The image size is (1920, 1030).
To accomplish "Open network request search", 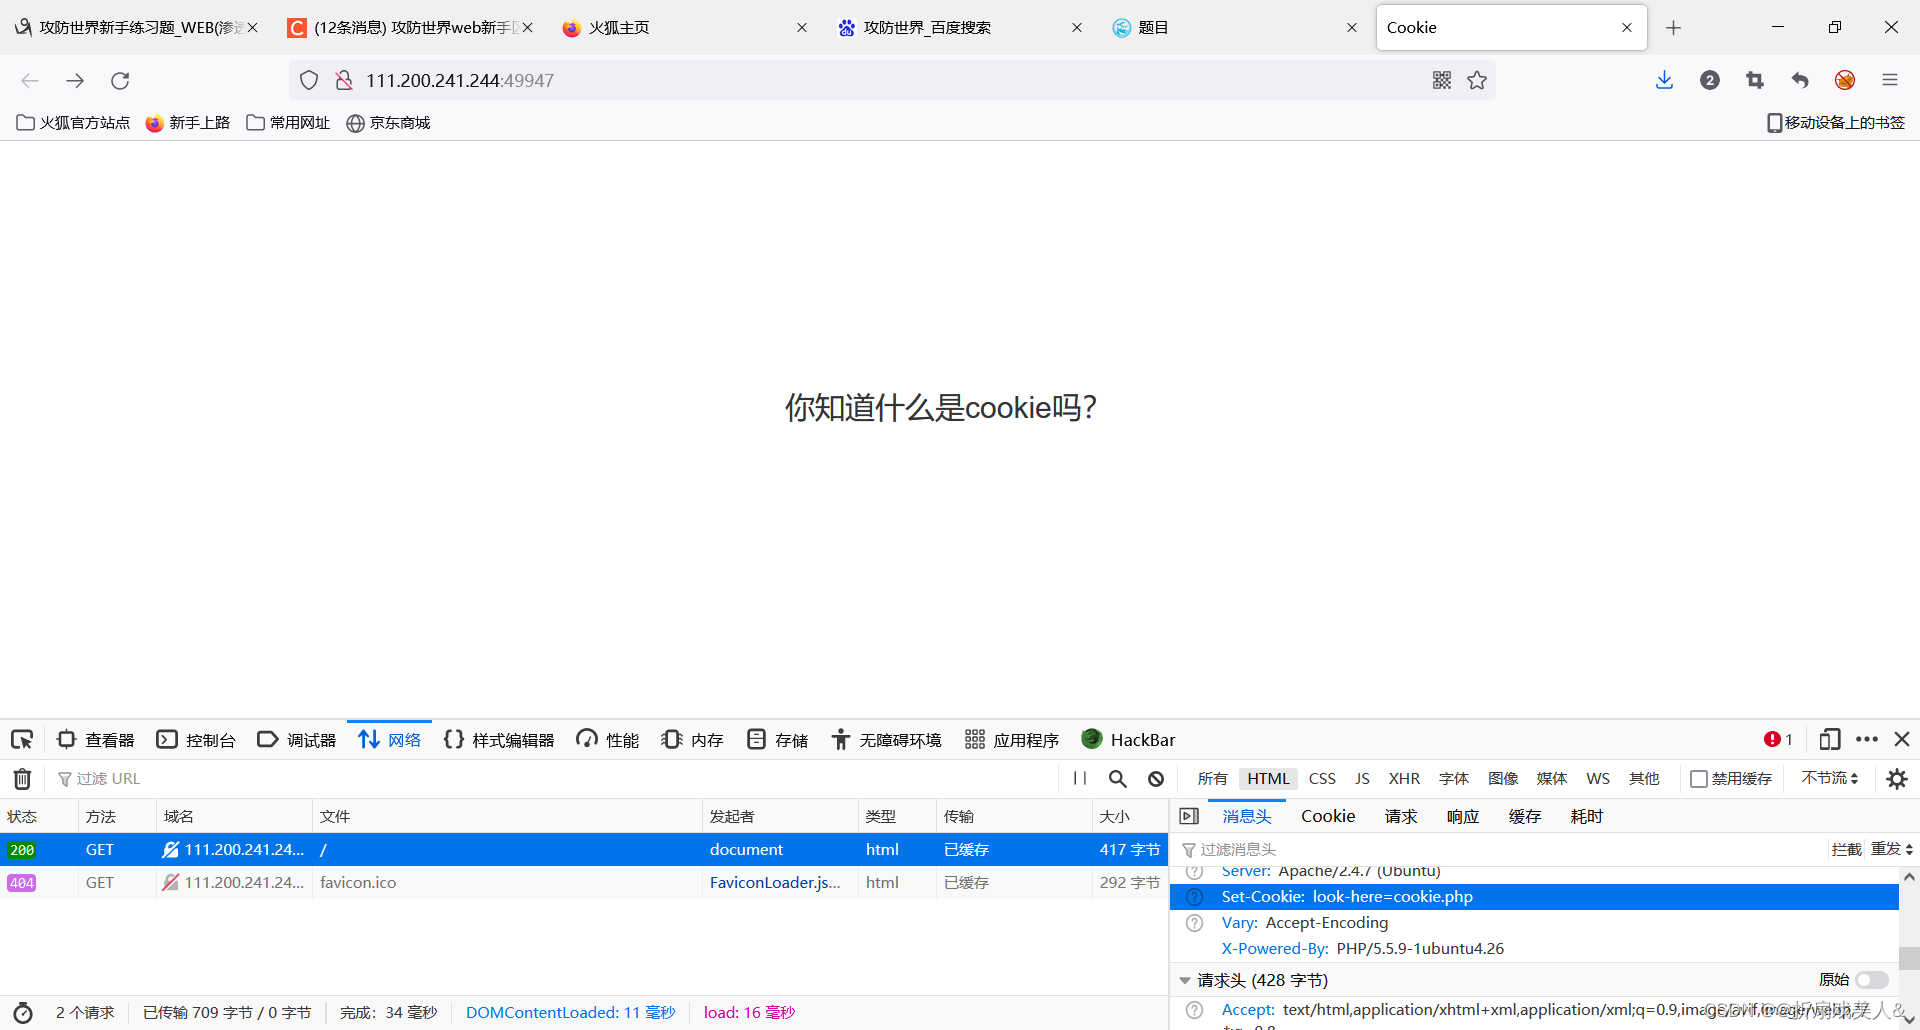I will 1118,778.
